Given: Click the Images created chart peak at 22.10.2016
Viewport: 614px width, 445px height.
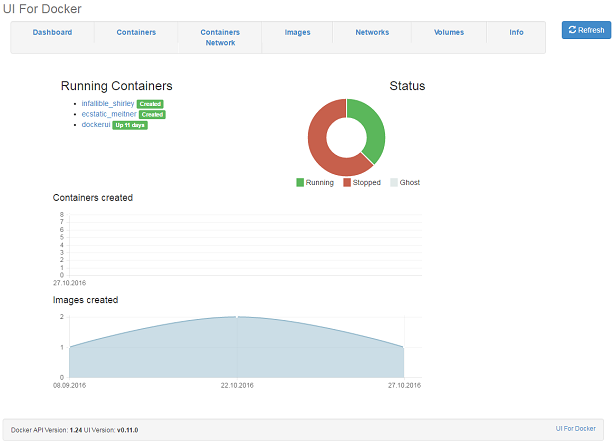Looking at the screenshot, I should pyautogui.click(x=237, y=317).
